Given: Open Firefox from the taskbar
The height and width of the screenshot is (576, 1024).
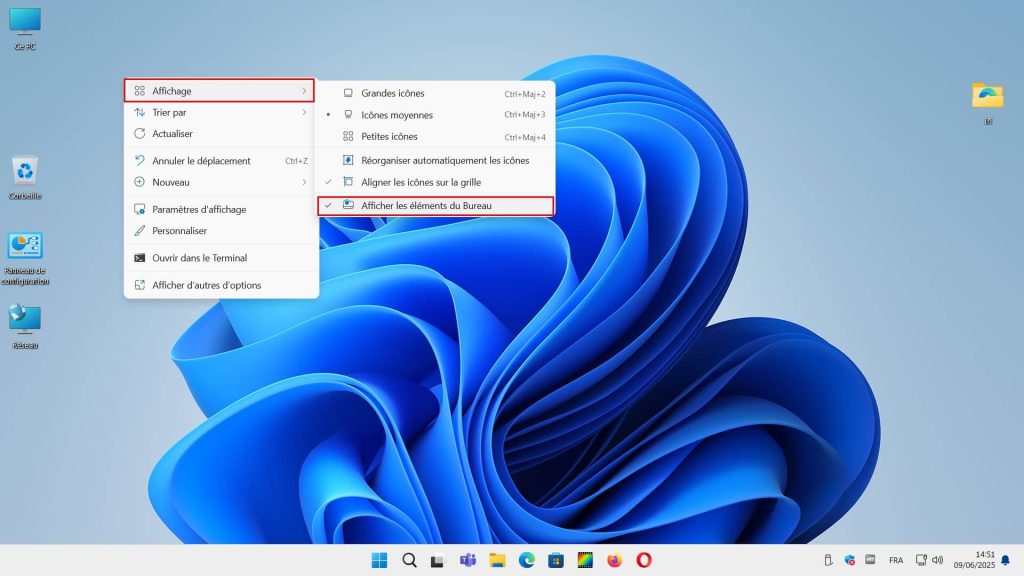Looking at the screenshot, I should [x=613, y=560].
